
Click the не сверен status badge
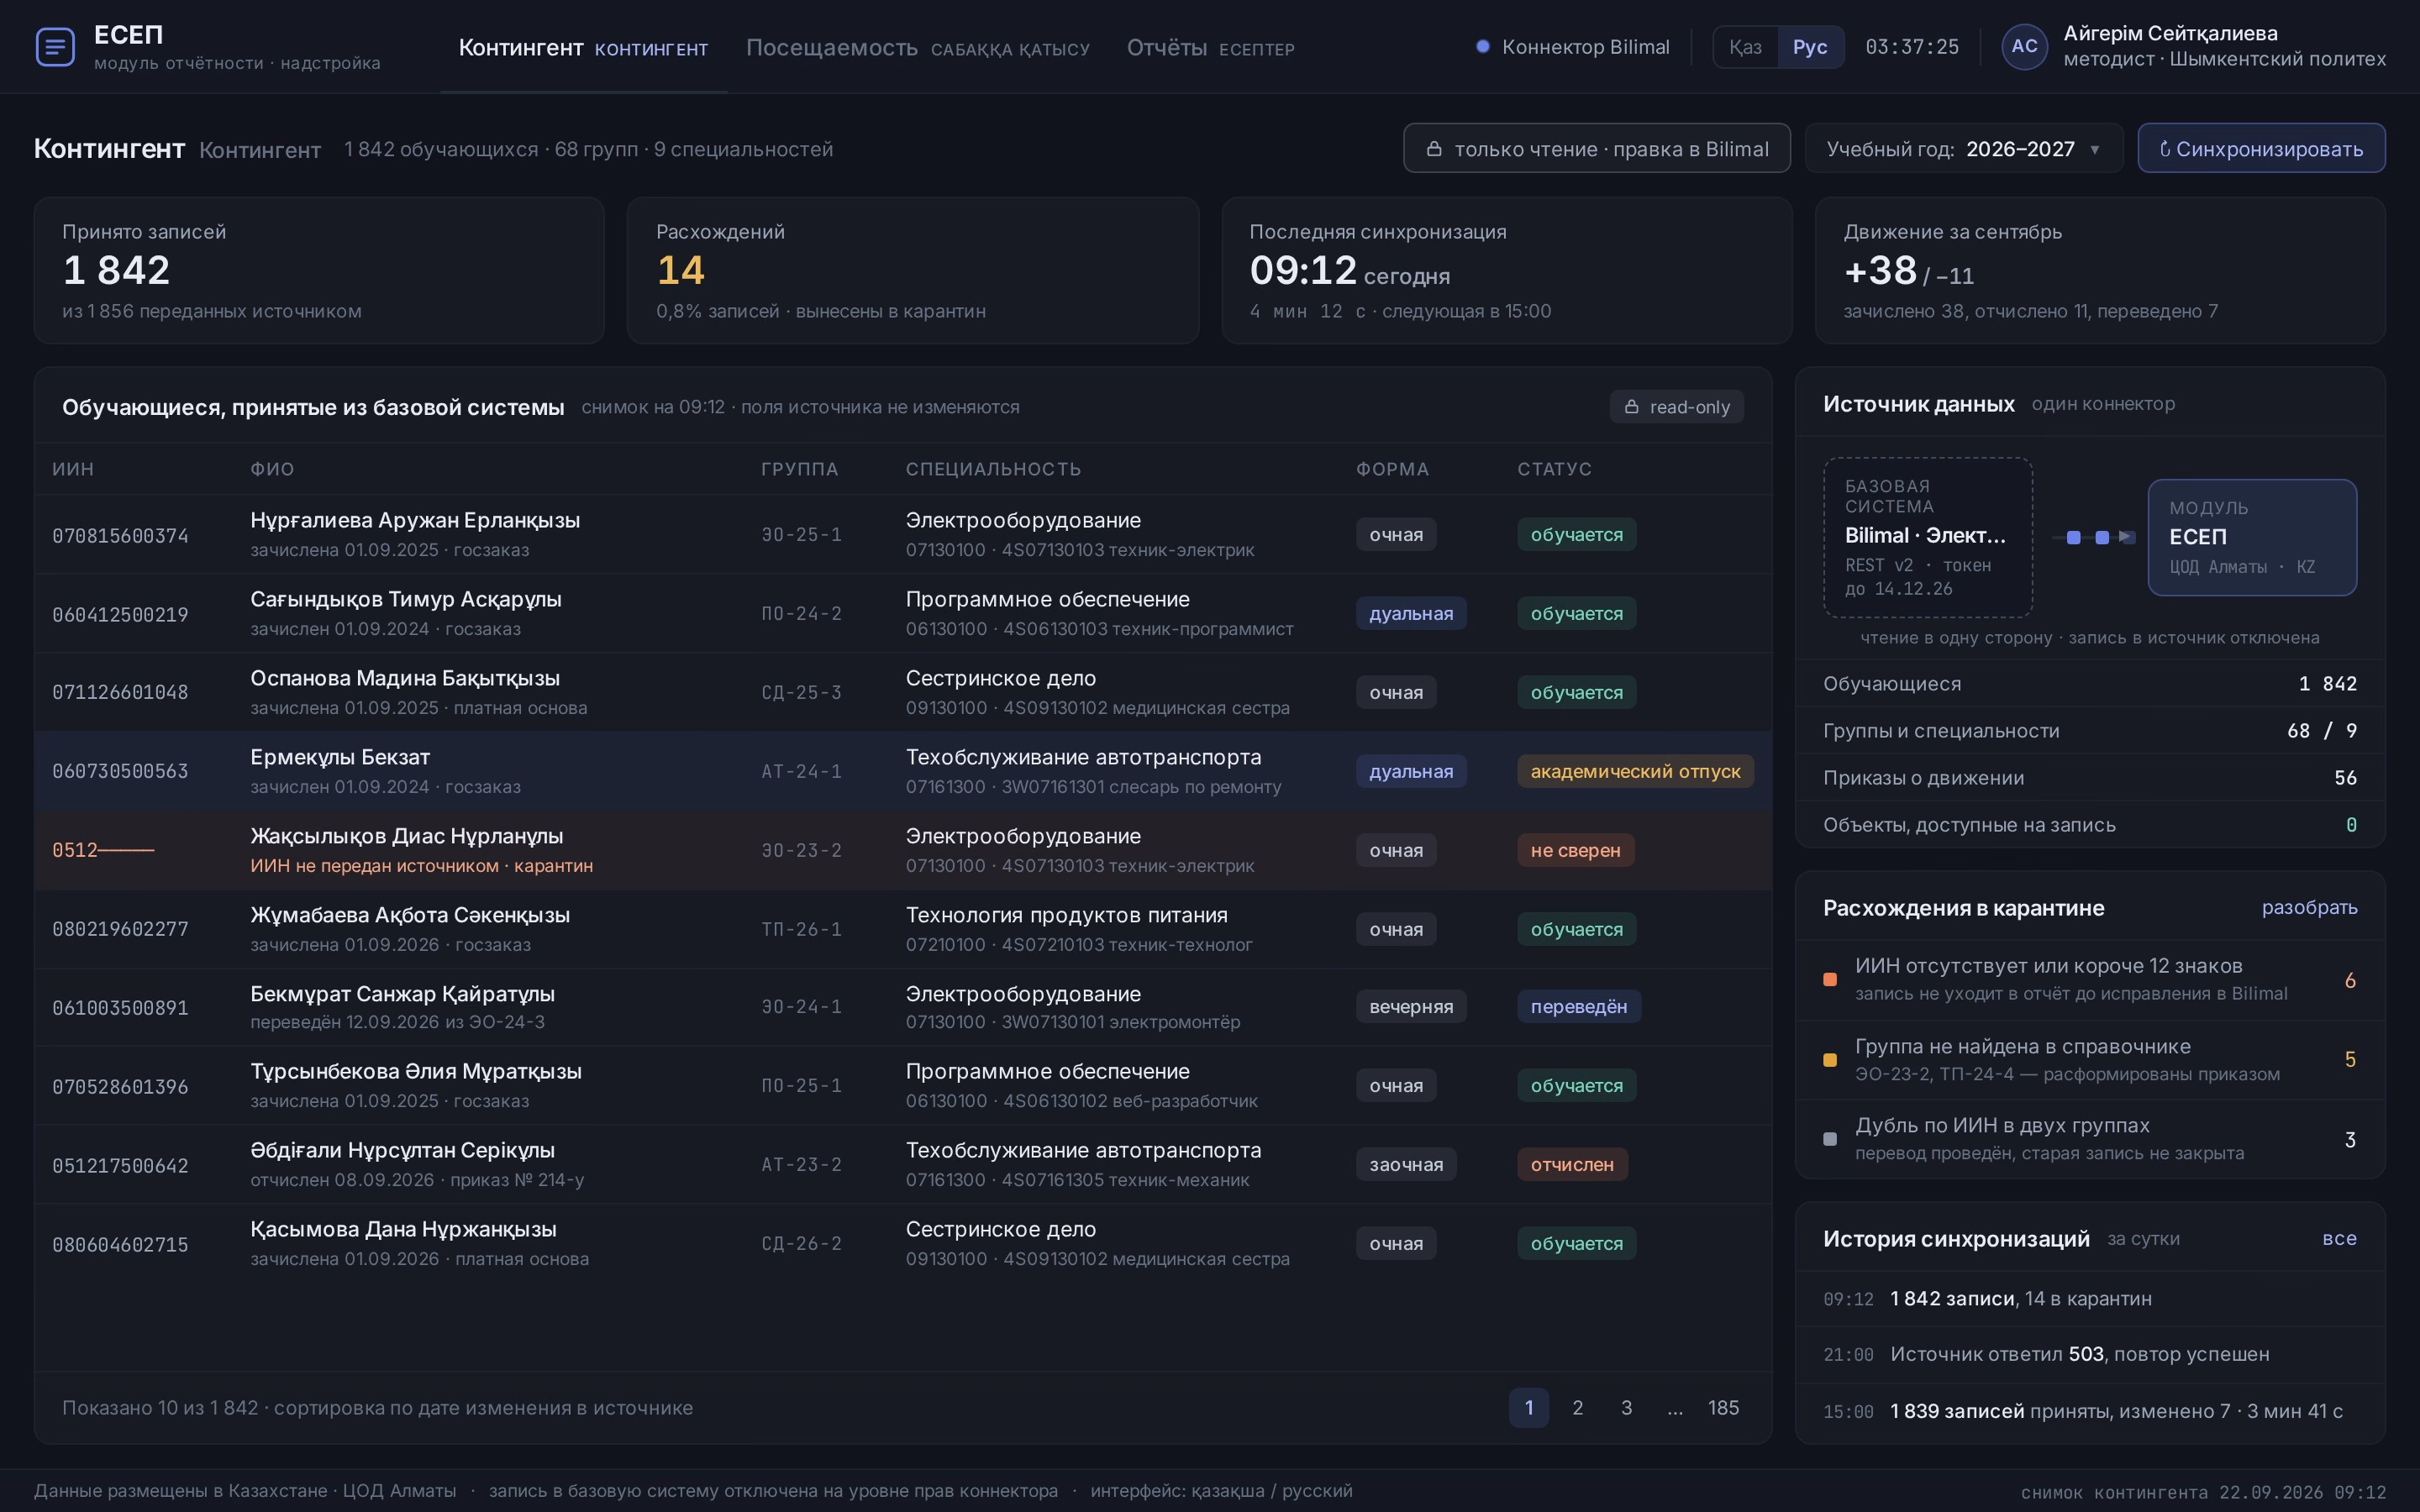point(1575,850)
